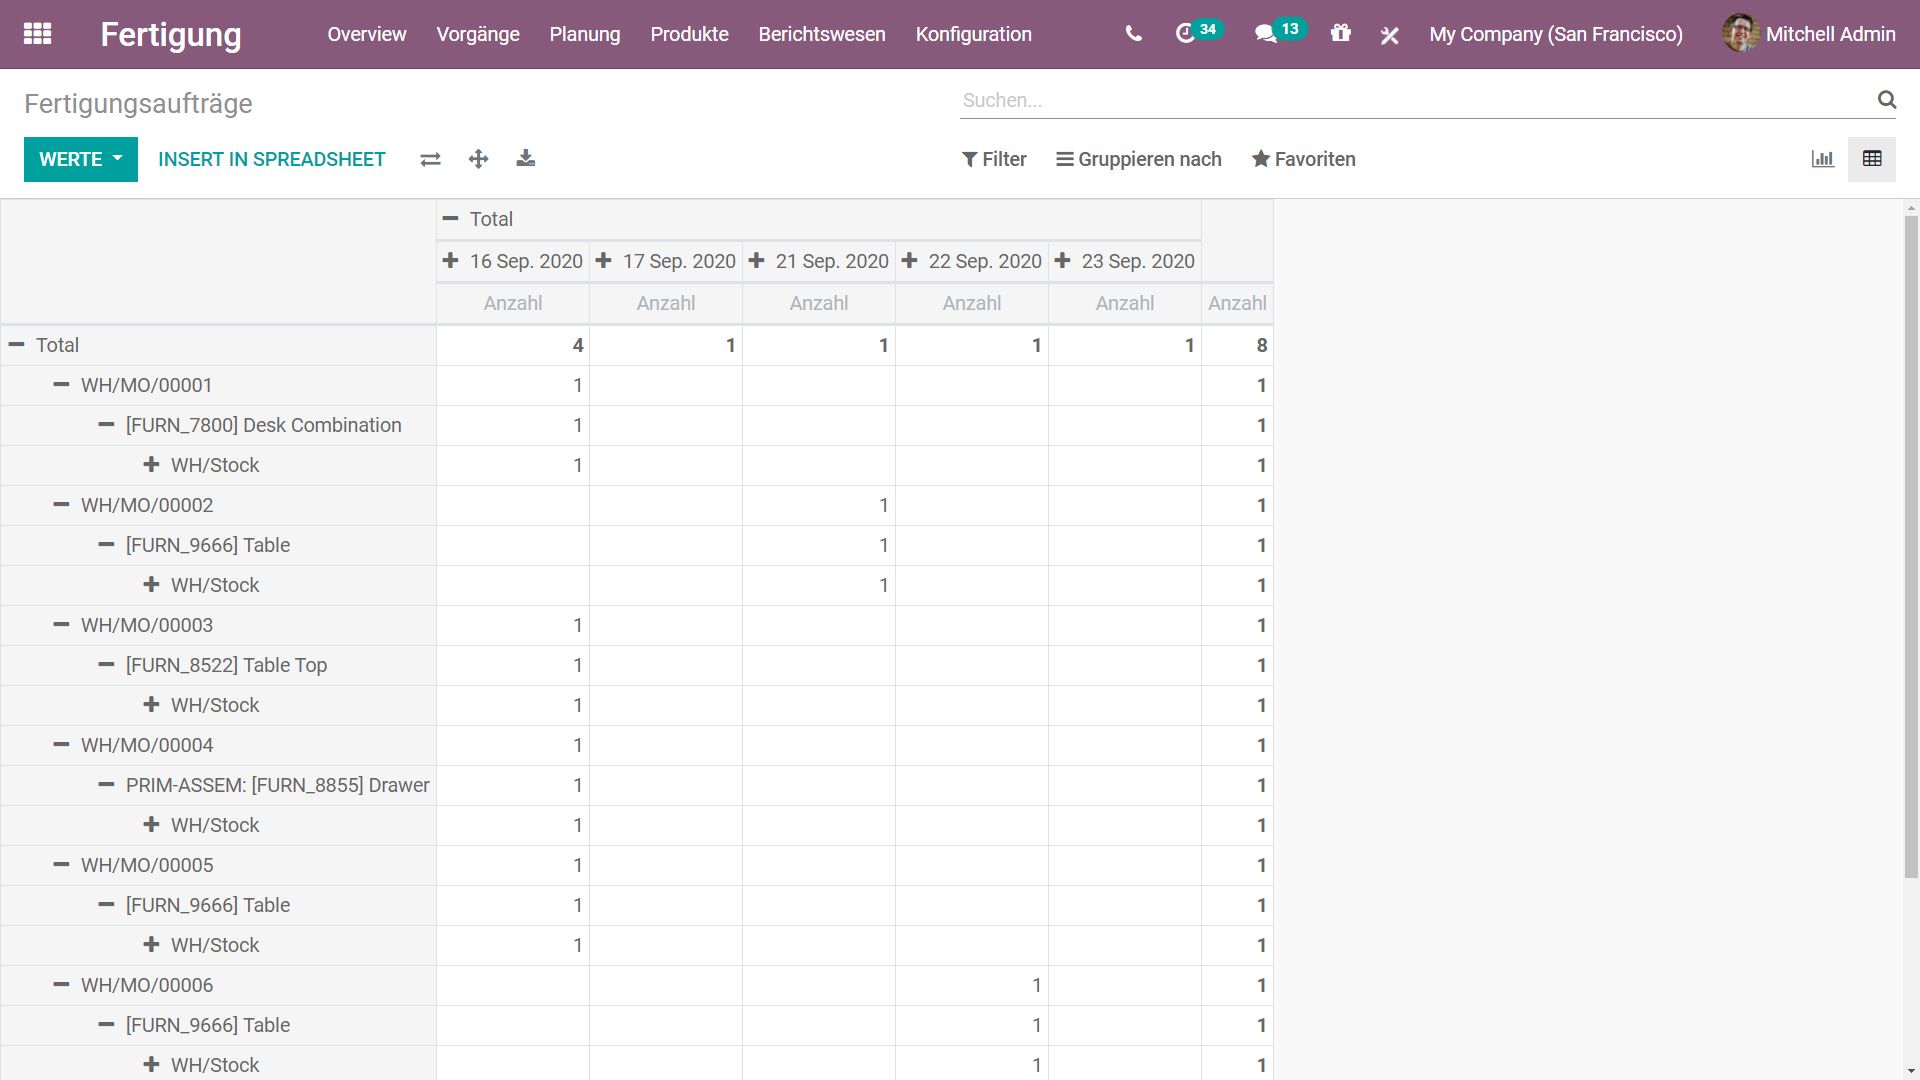1920x1080 pixels.
Task: Click the expand all icon
Action: [478, 159]
